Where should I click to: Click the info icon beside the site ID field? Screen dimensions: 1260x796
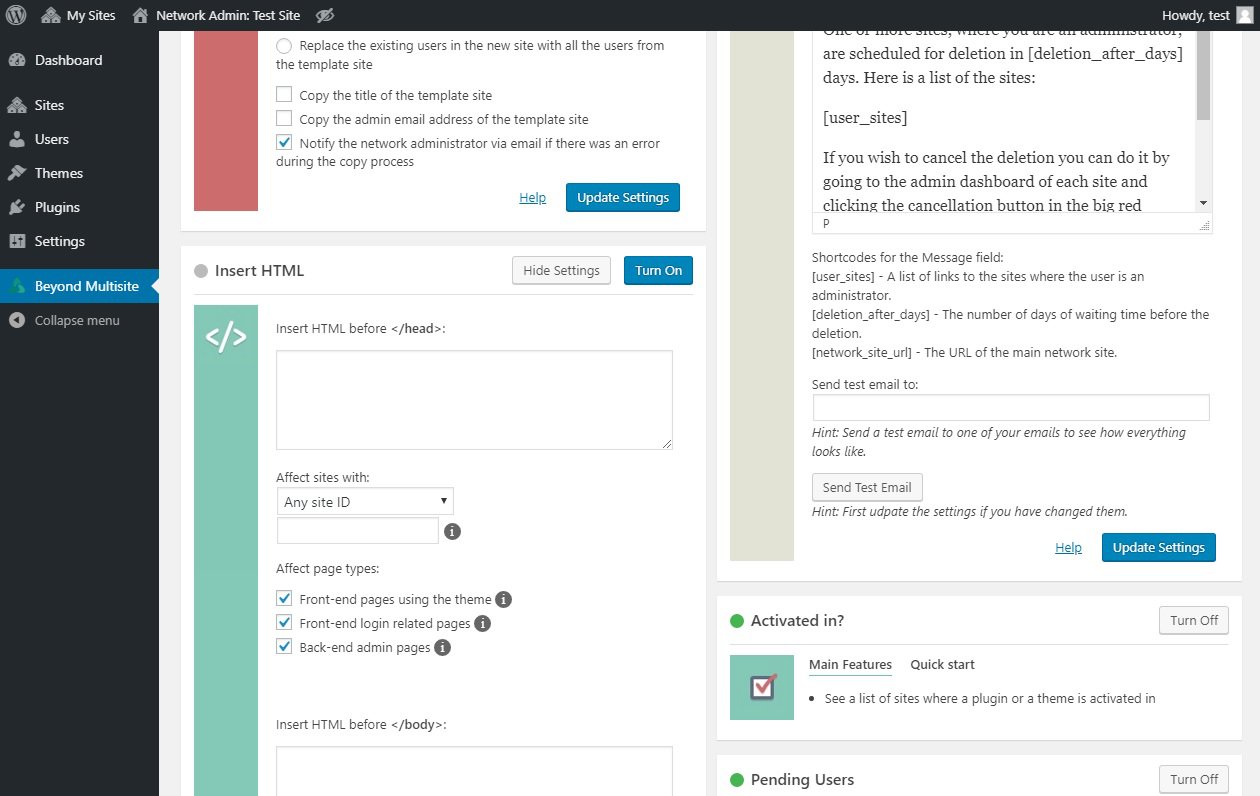(452, 531)
